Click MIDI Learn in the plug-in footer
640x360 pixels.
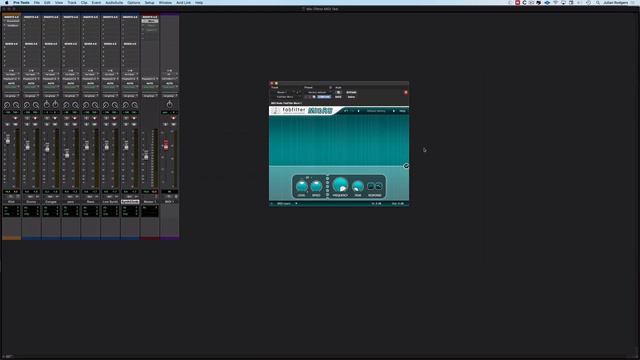click(x=284, y=203)
